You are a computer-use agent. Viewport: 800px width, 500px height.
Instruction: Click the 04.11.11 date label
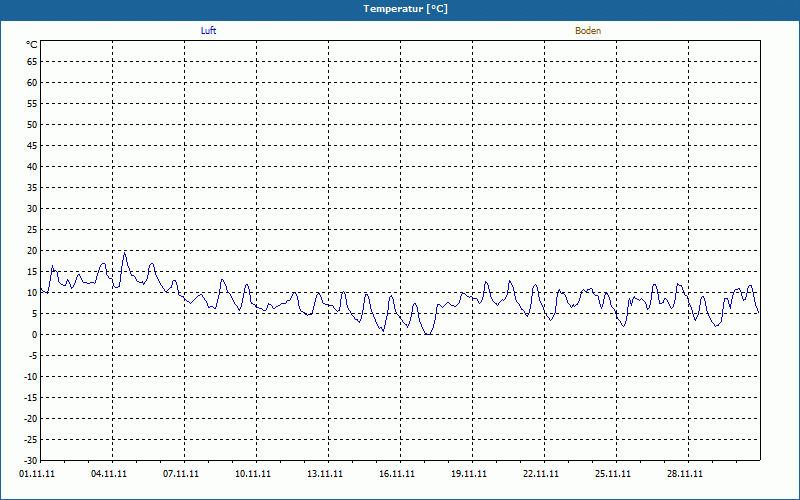109,474
